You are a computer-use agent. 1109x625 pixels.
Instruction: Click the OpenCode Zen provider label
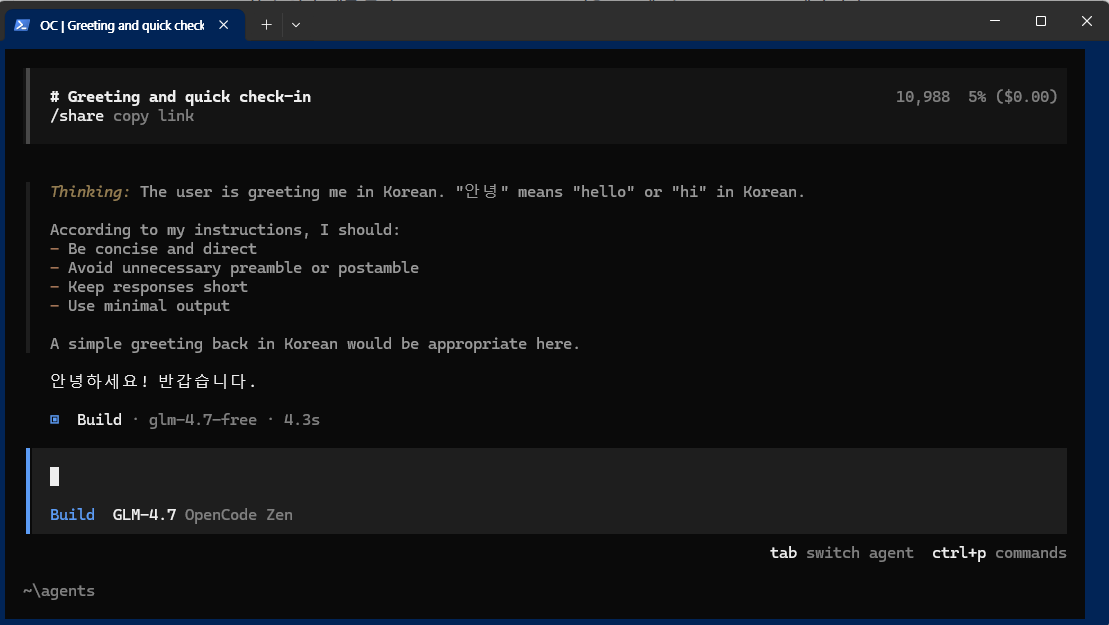coord(238,515)
